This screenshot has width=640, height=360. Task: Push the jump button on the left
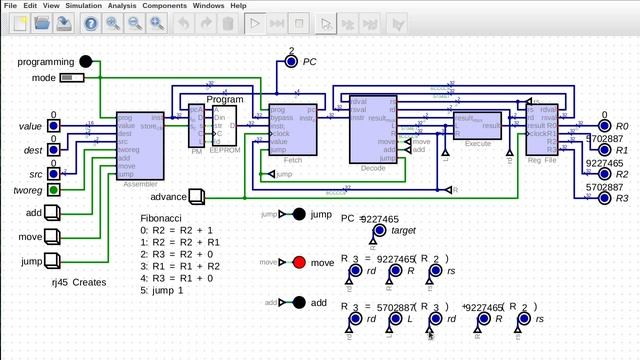pos(52,261)
